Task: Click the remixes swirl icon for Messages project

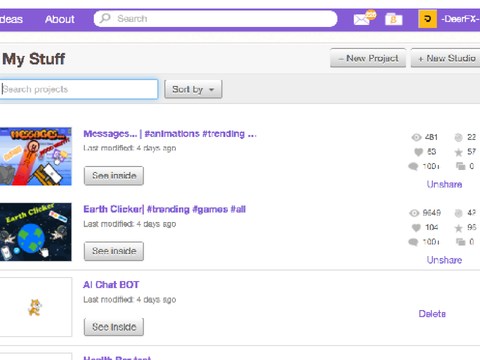Action: point(459,137)
